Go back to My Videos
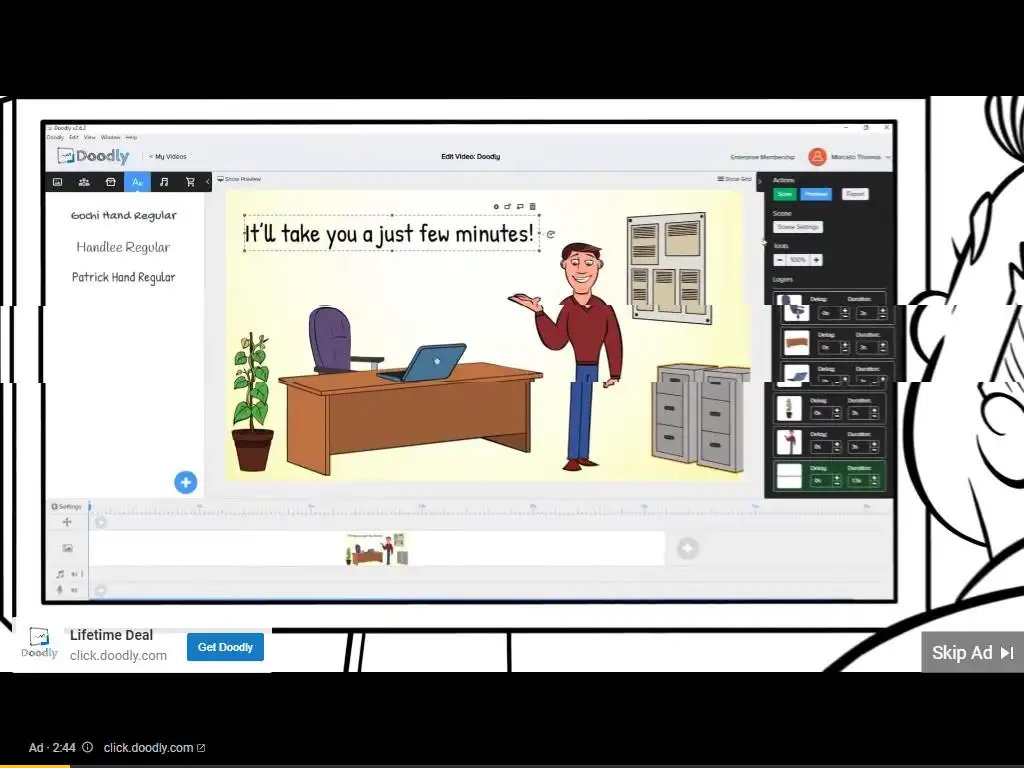 click(x=168, y=157)
